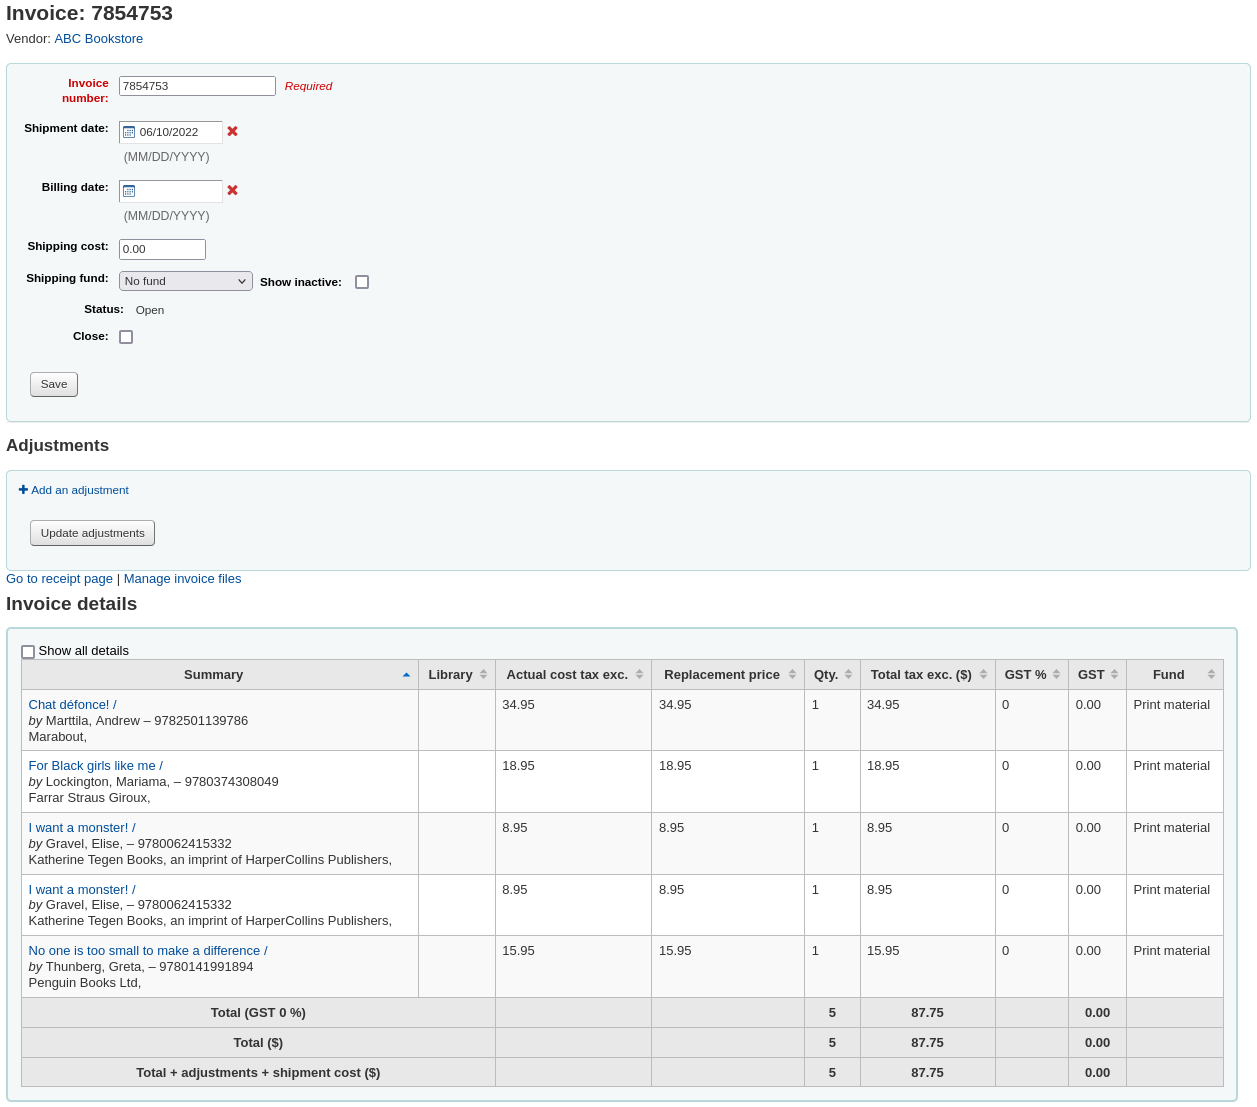Open the Shipping fund dropdown

click(185, 281)
